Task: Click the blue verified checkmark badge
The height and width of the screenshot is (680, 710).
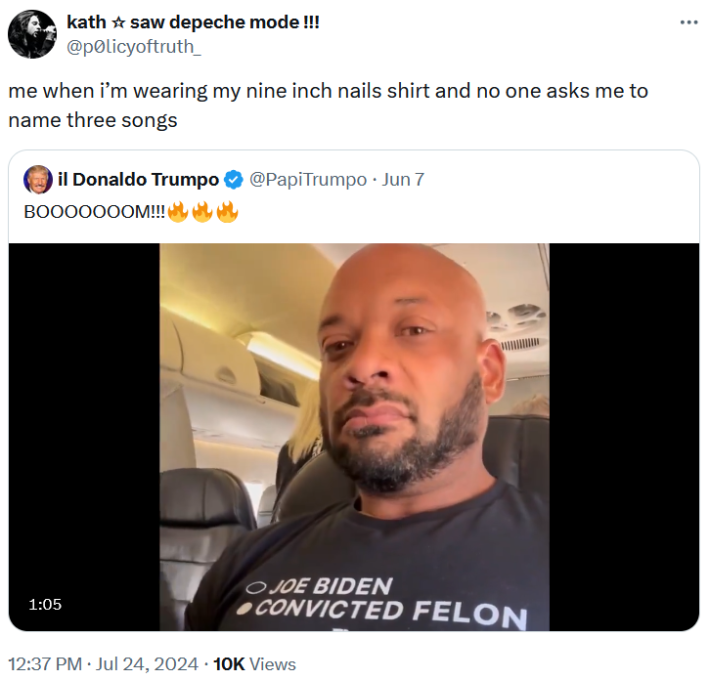Action: coord(233,180)
